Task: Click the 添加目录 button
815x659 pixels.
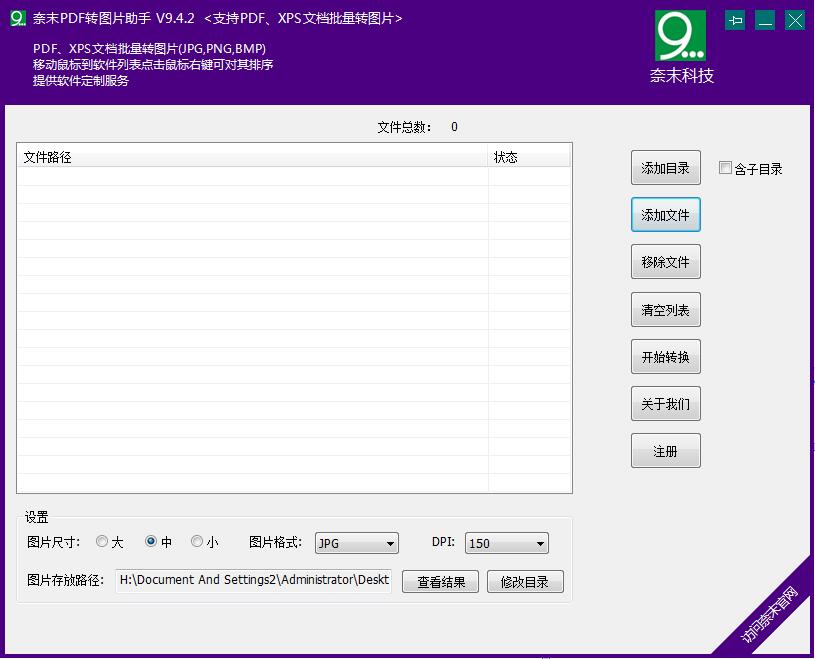Action: 665,168
